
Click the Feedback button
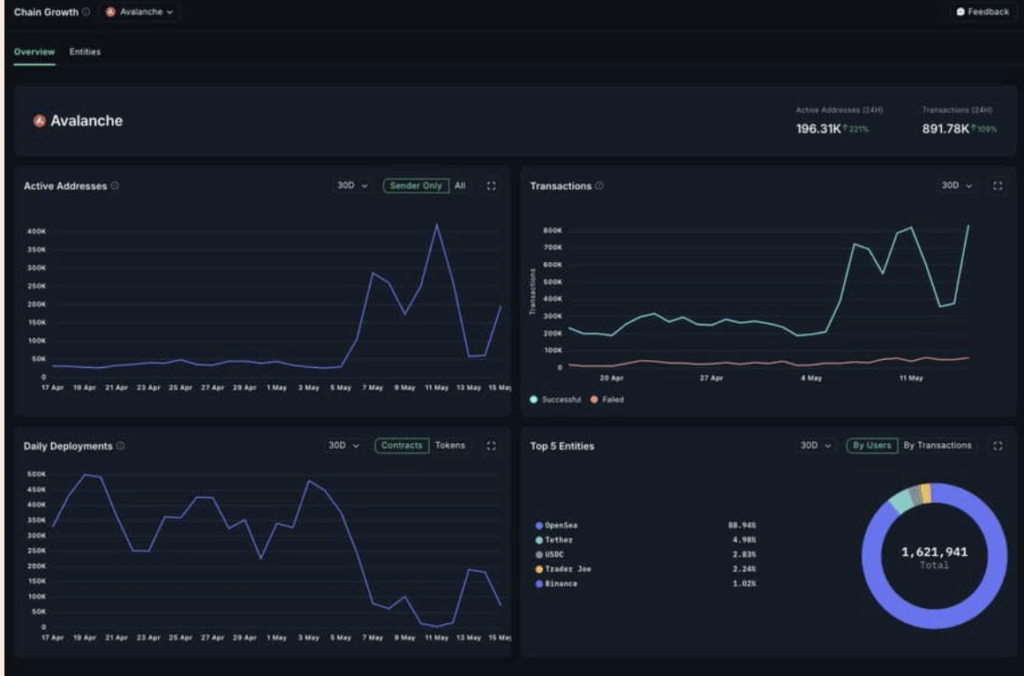click(982, 12)
